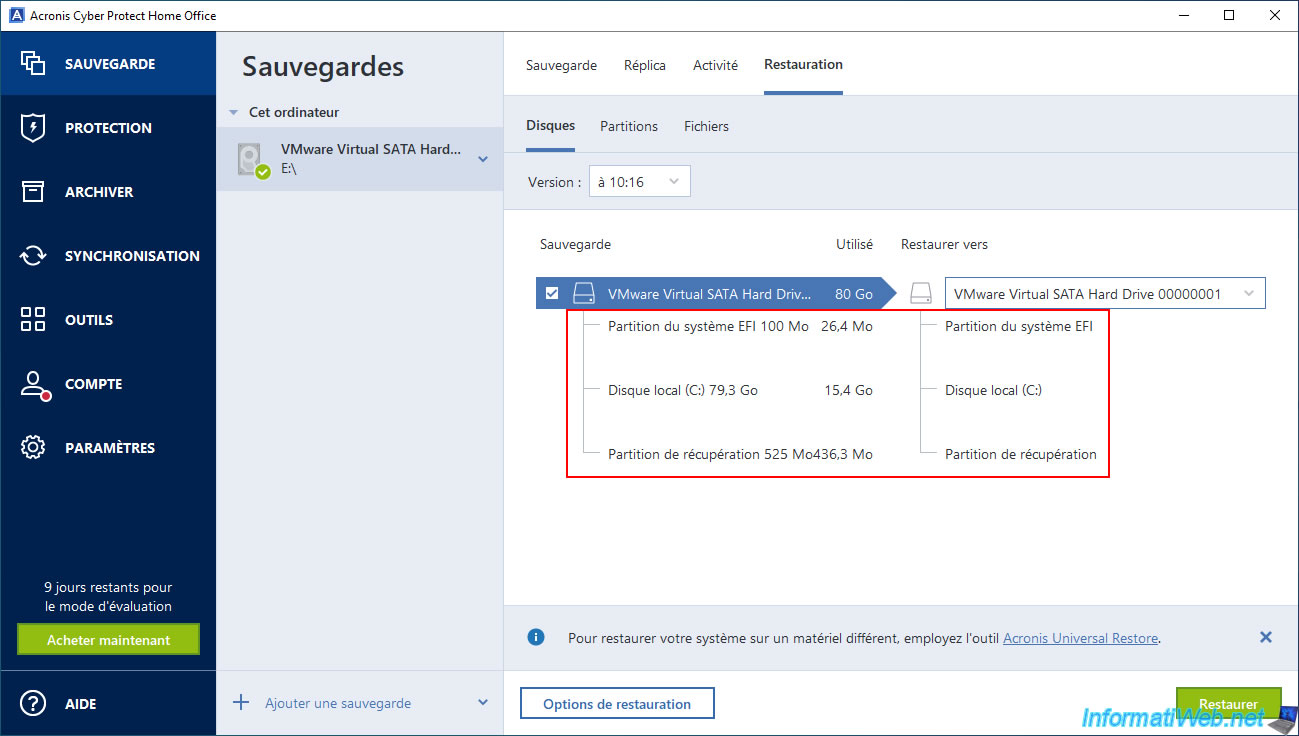Open the Ajouter une sauvegarde dropdown arrow
1299x736 pixels.
483,703
